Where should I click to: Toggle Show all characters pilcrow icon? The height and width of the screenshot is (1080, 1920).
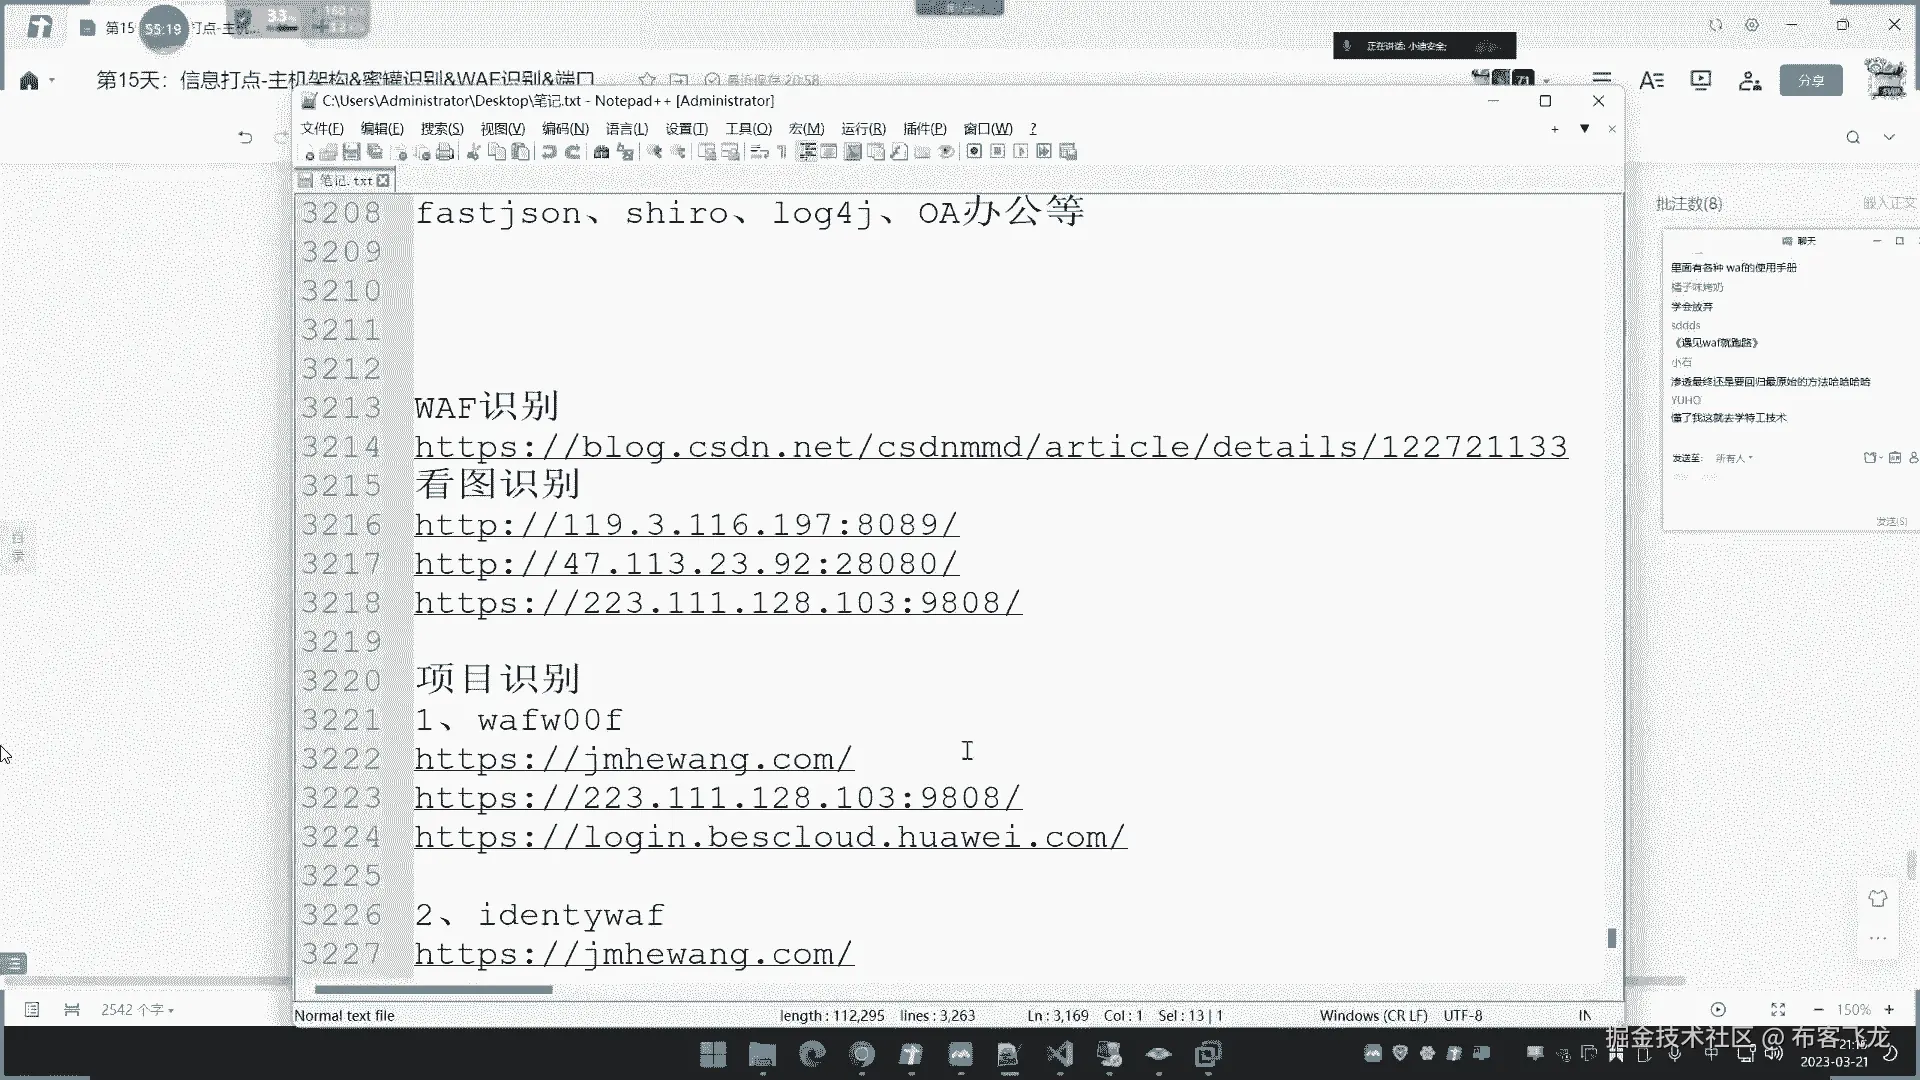click(782, 152)
